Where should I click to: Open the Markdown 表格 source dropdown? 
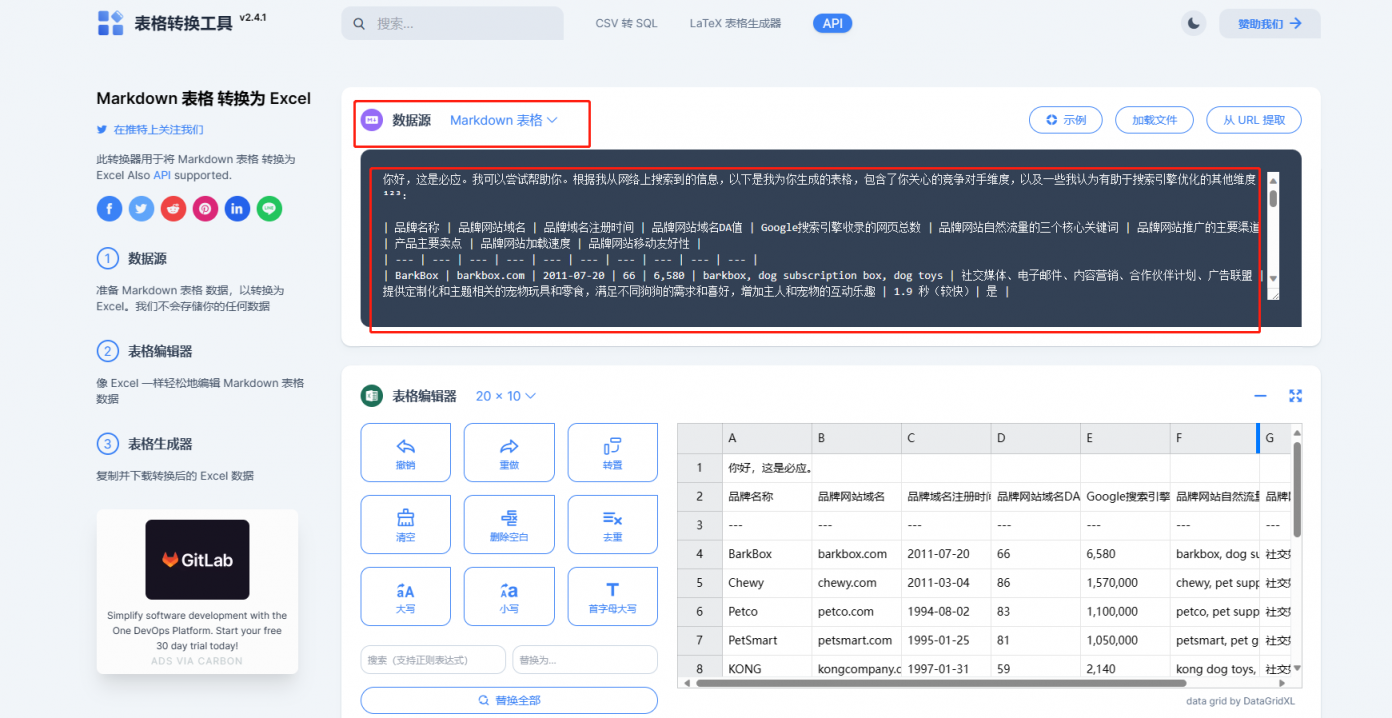click(504, 120)
